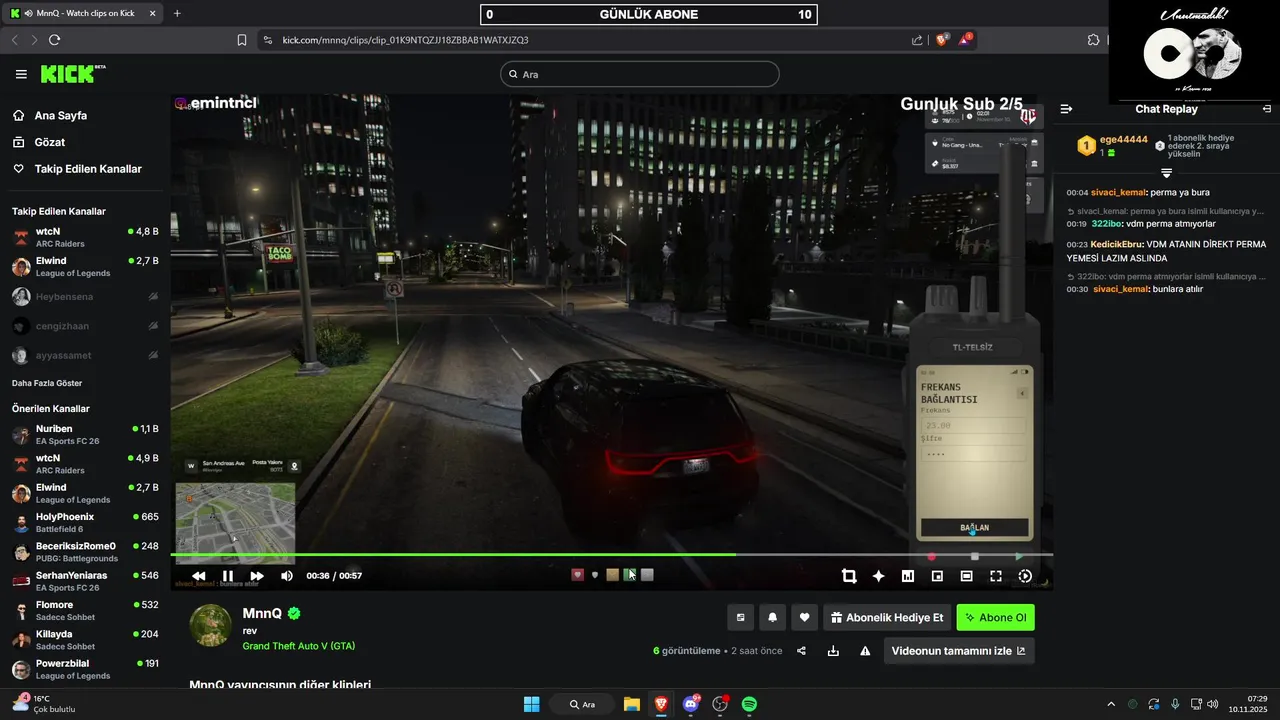Pause the clip playback

[228, 576]
